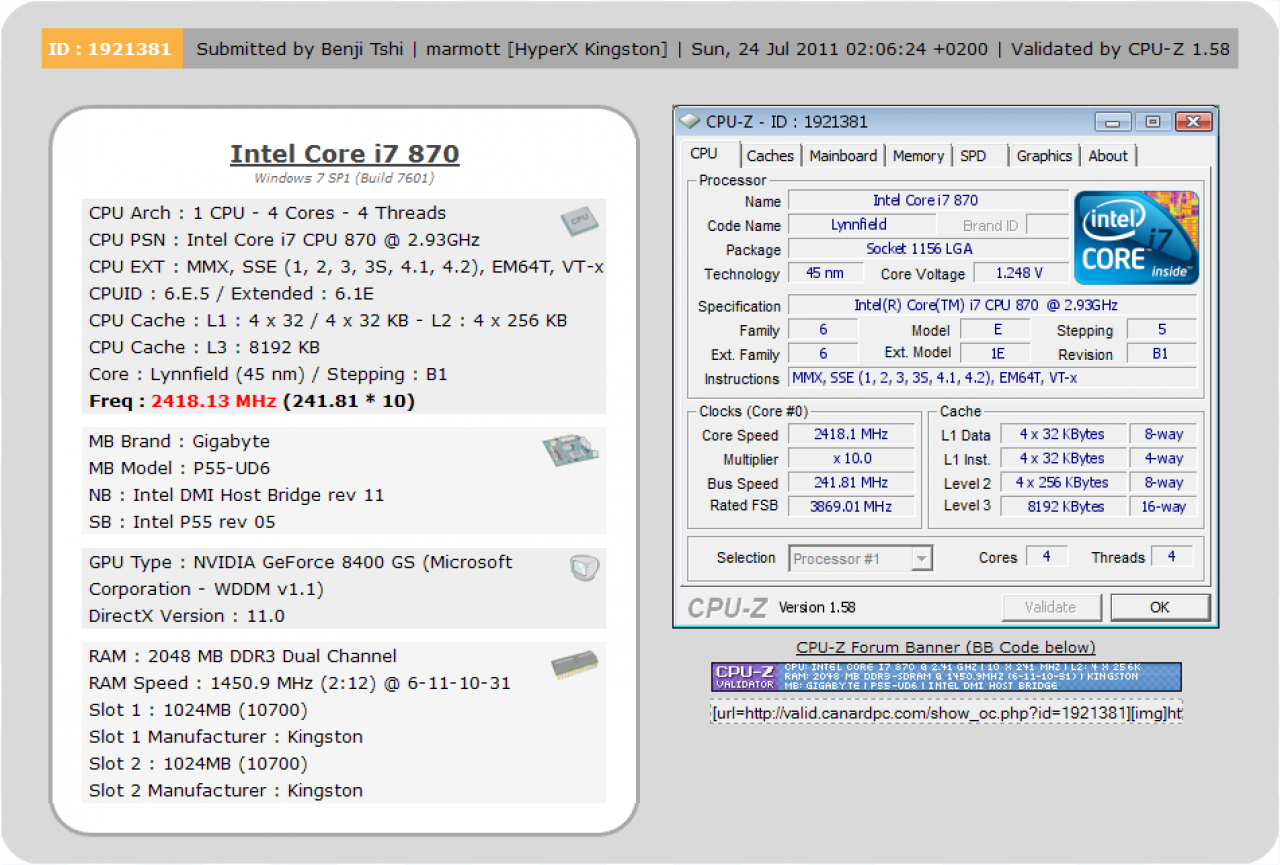Click the Version 1.58 label
The width and height of the screenshot is (1280, 865).
point(817,607)
